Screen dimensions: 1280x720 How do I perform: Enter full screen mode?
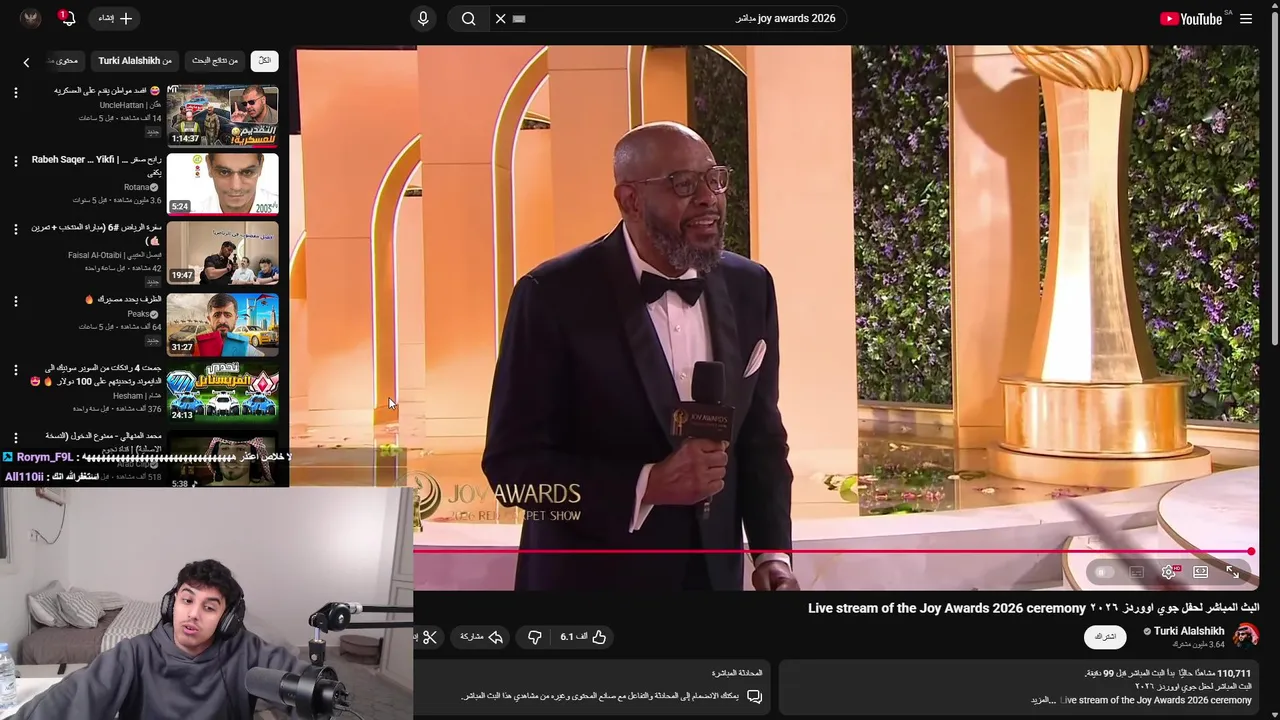click(x=1232, y=572)
